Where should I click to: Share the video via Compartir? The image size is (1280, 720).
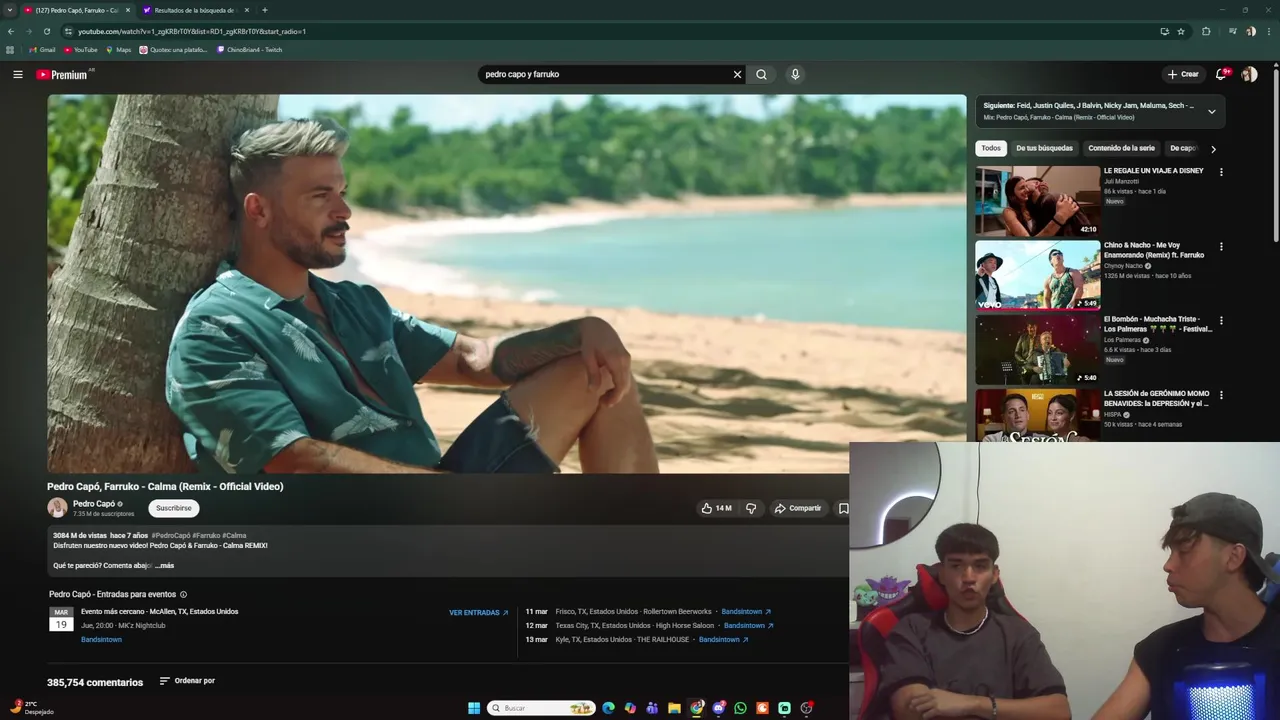[798, 508]
